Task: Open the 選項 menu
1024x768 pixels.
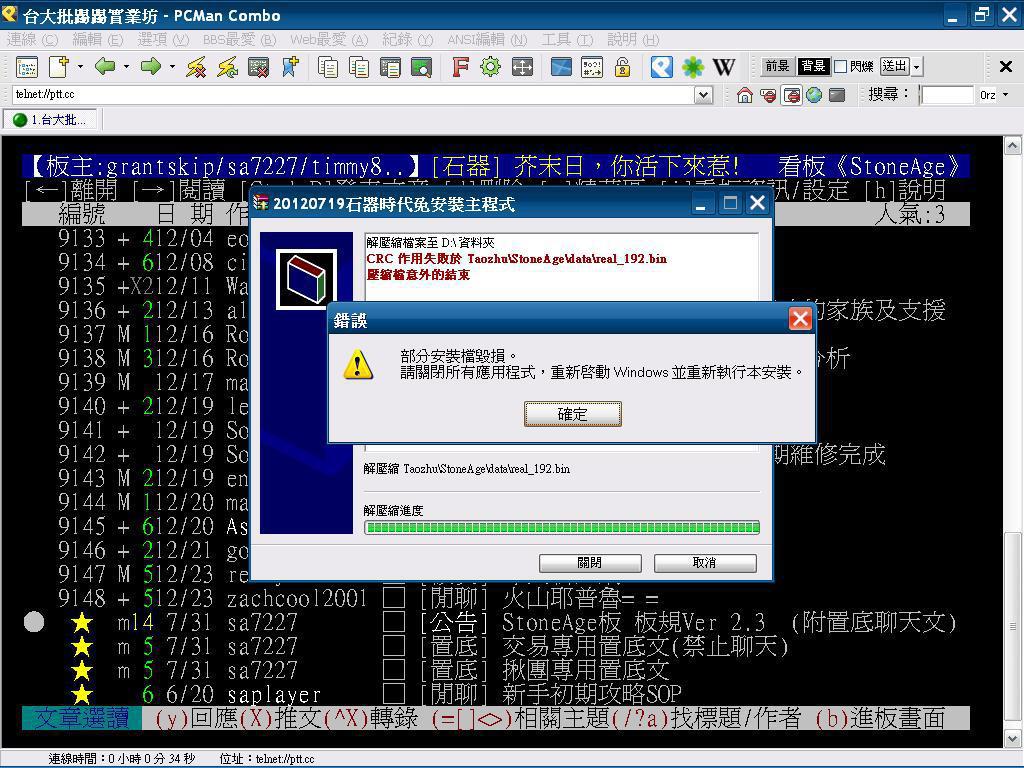Action: (163, 40)
